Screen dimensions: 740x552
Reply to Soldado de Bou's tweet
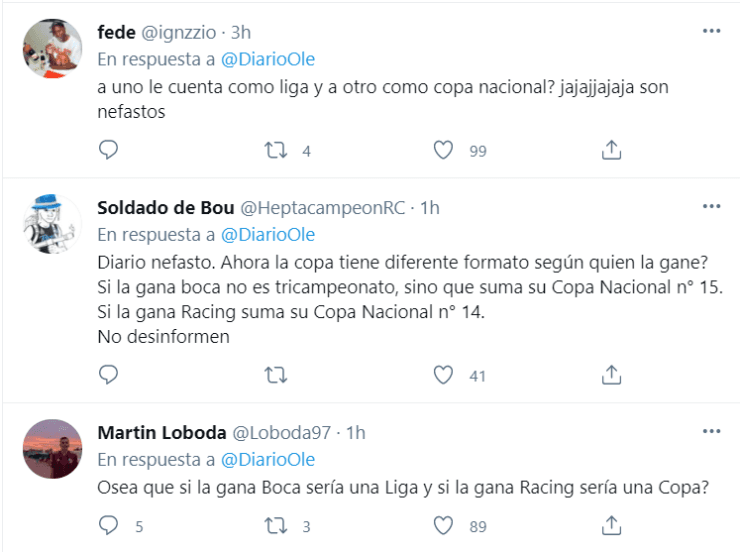(109, 375)
